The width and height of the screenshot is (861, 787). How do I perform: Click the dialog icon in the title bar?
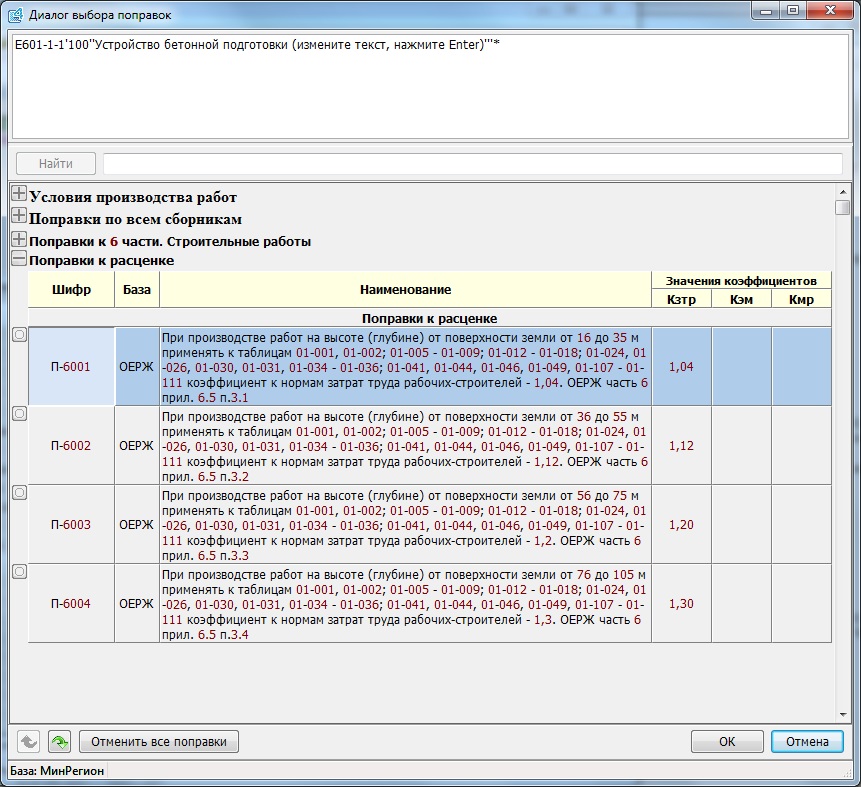coord(15,15)
